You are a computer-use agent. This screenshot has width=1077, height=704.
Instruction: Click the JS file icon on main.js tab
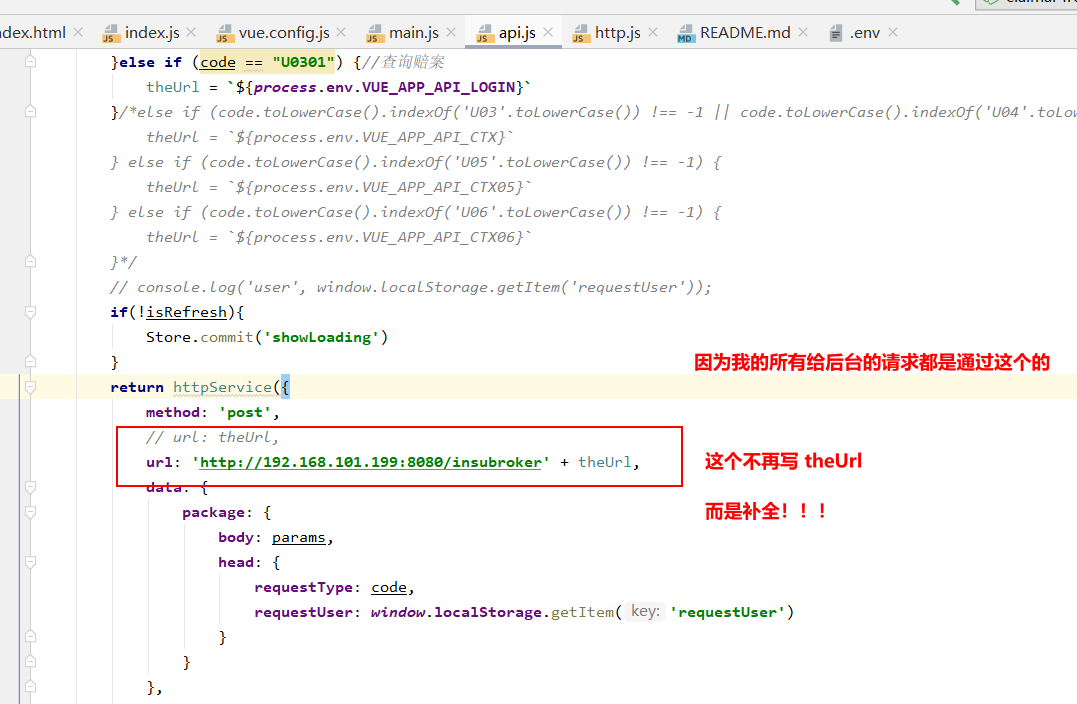tap(375, 33)
